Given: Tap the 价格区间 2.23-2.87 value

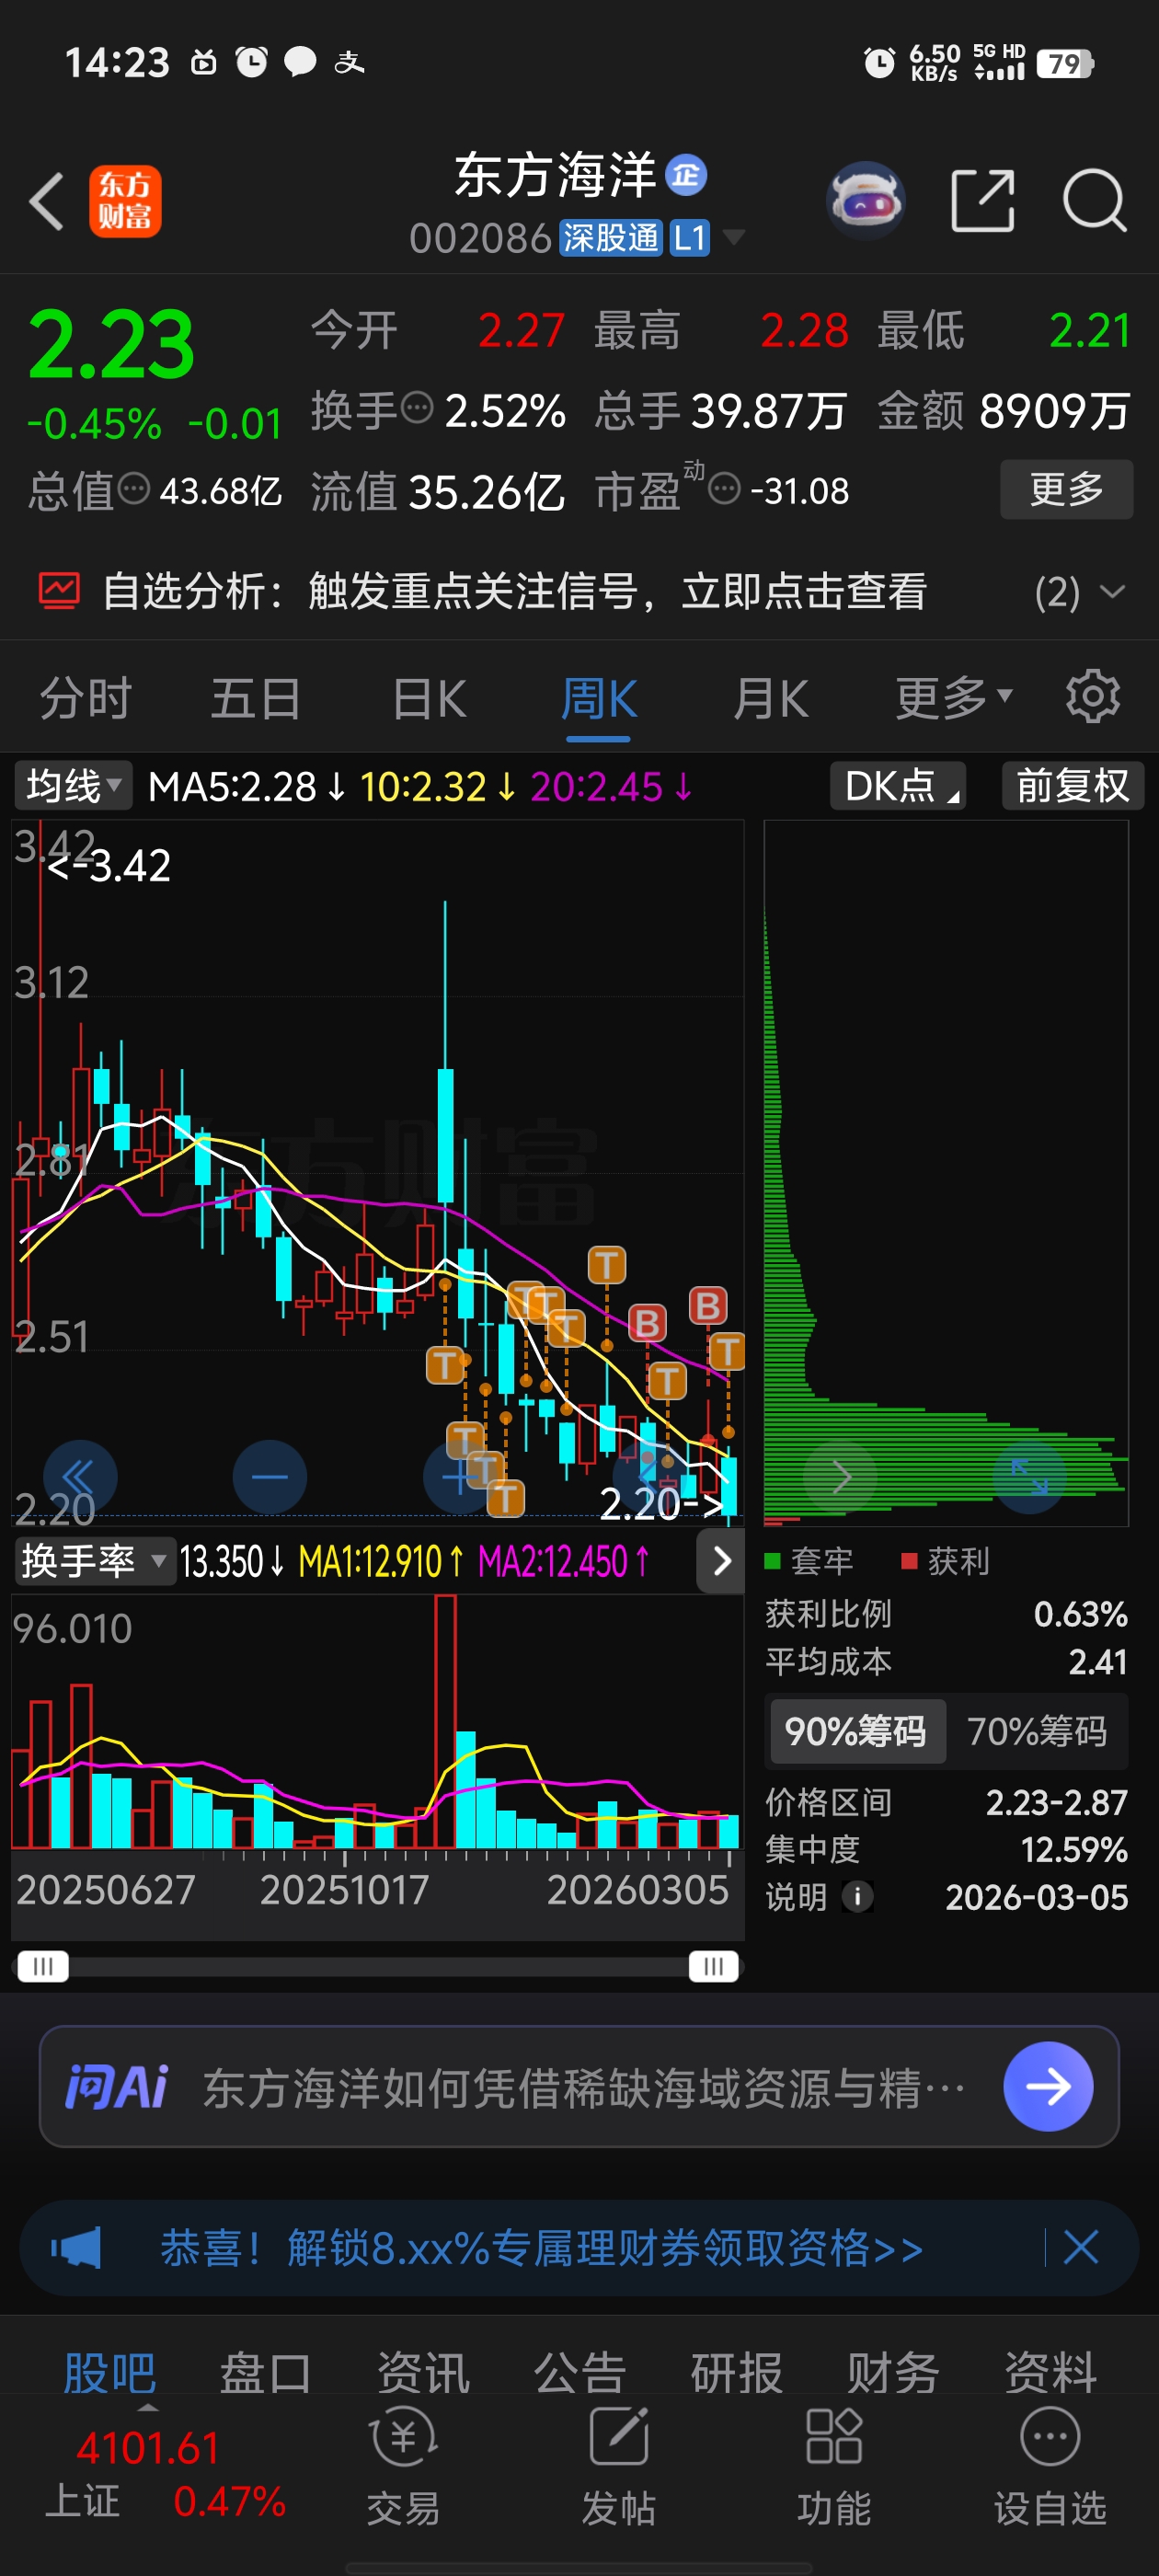Looking at the screenshot, I should point(1056,1802).
